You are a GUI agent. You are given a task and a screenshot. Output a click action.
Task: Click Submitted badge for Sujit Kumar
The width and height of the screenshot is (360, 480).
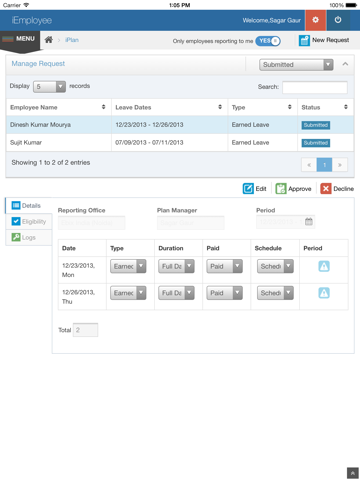[x=316, y=143]
